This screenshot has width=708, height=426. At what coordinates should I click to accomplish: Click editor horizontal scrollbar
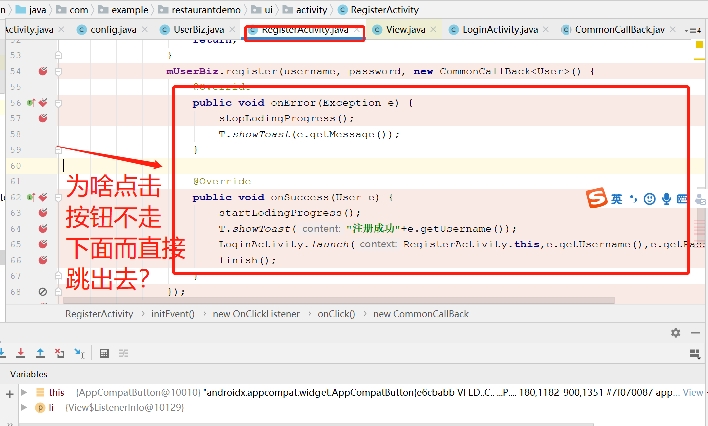(x=339, y=300)
